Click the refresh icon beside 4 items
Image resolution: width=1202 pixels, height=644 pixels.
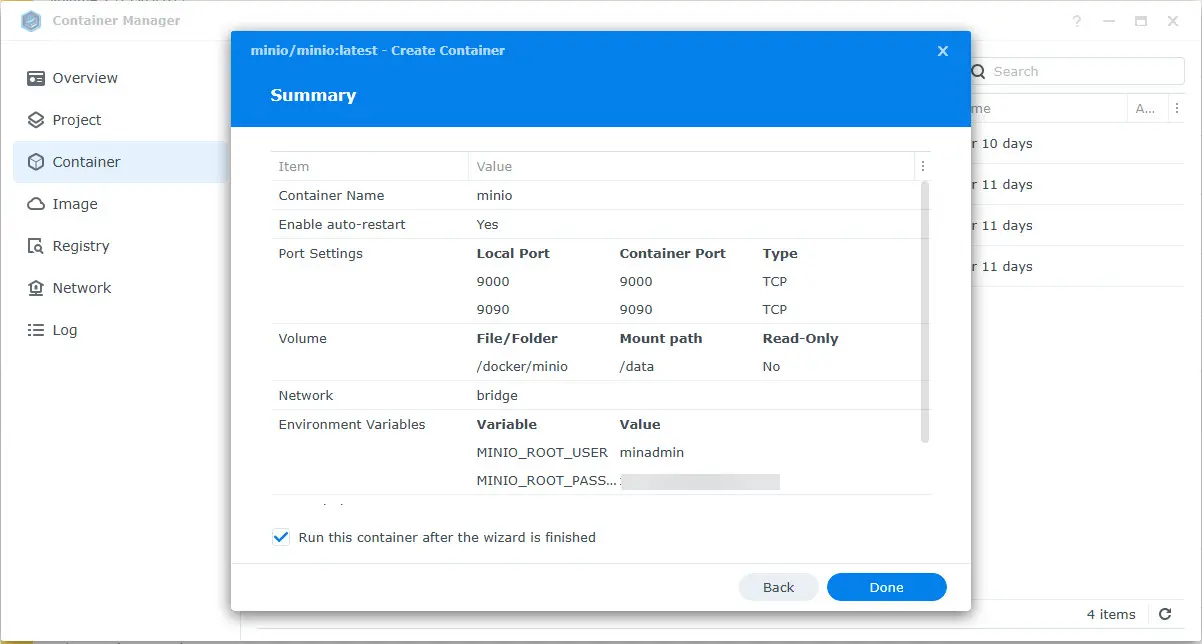coord(1165,614)
